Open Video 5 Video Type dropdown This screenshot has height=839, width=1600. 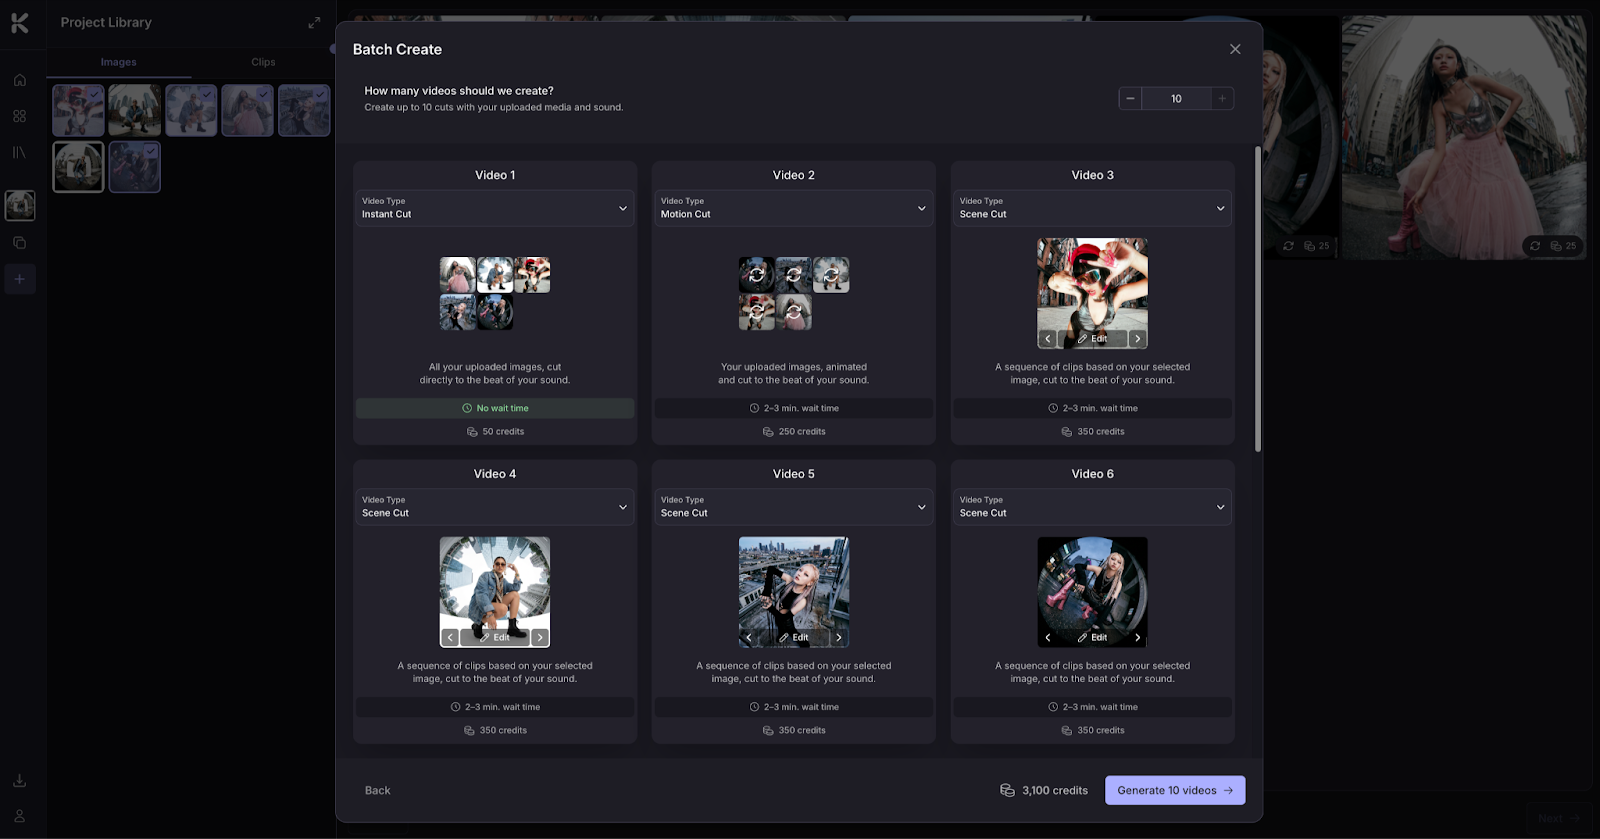click(x=794, y=507)
